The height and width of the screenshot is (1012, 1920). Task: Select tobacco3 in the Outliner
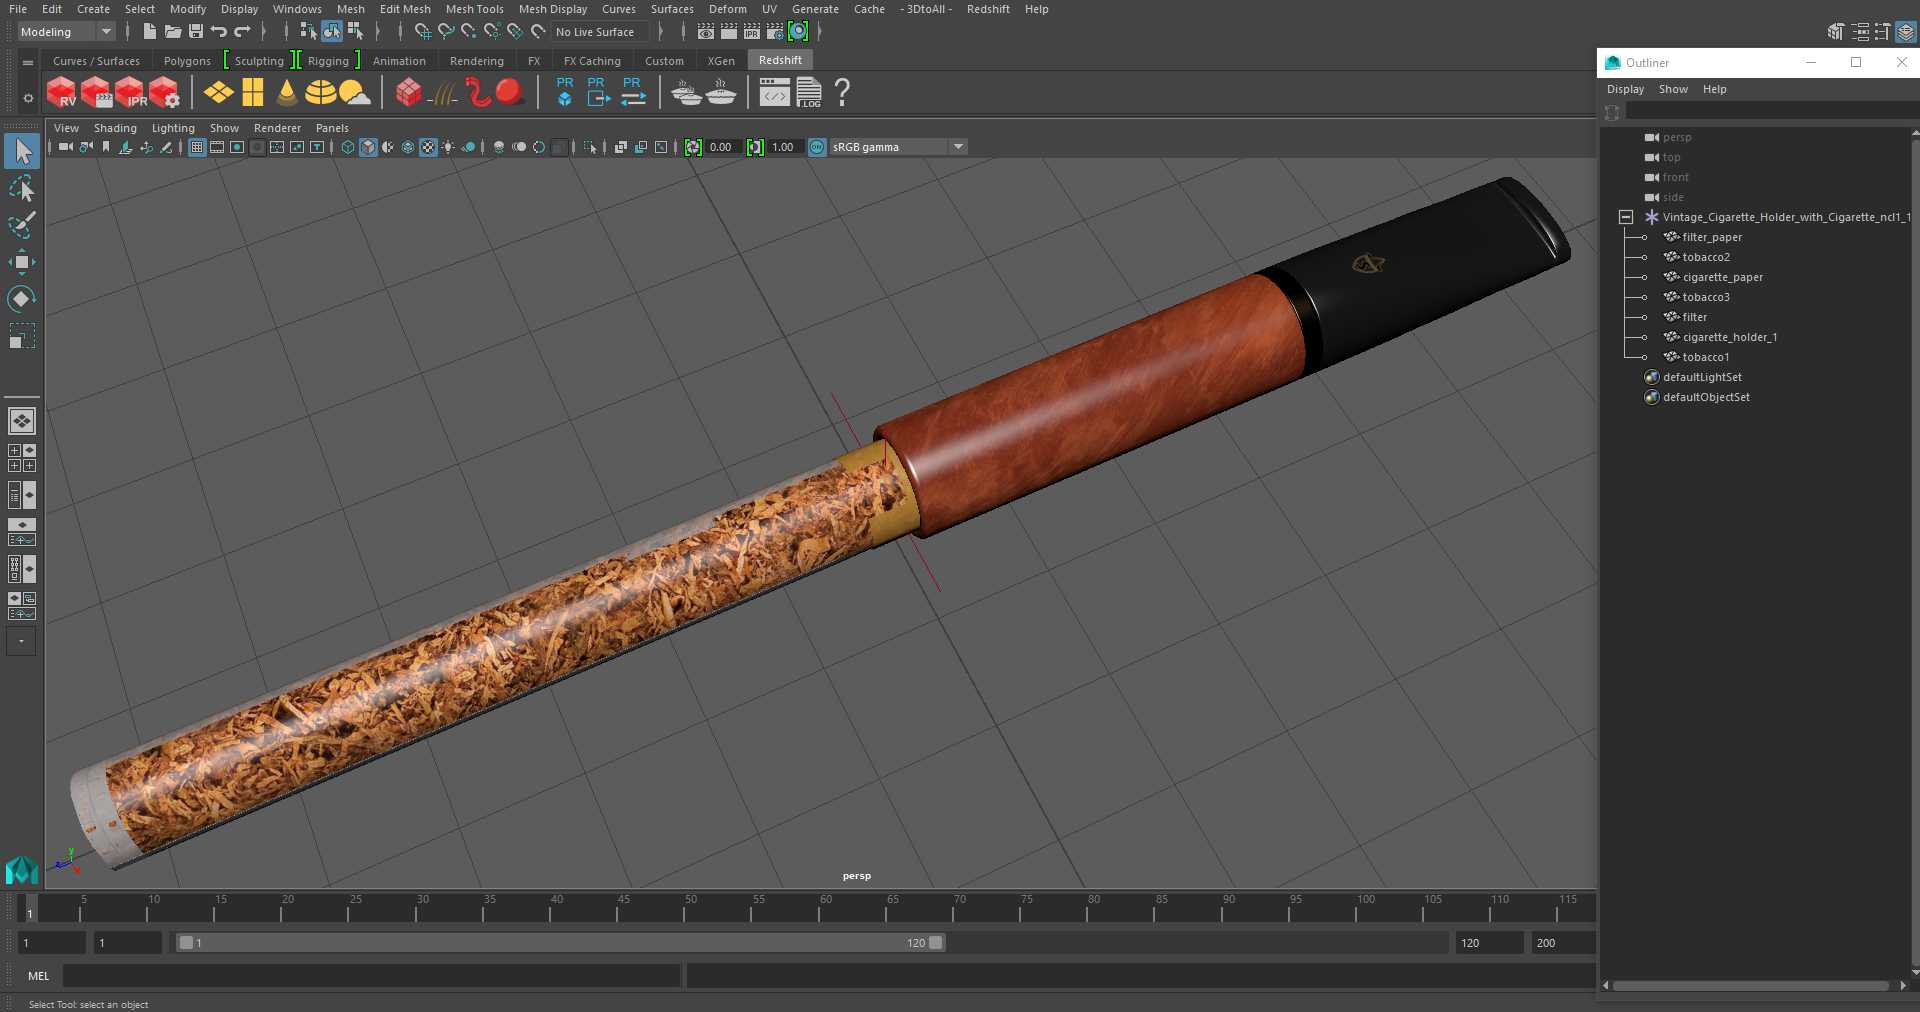pyautogui.click(x=1706, y=297)
